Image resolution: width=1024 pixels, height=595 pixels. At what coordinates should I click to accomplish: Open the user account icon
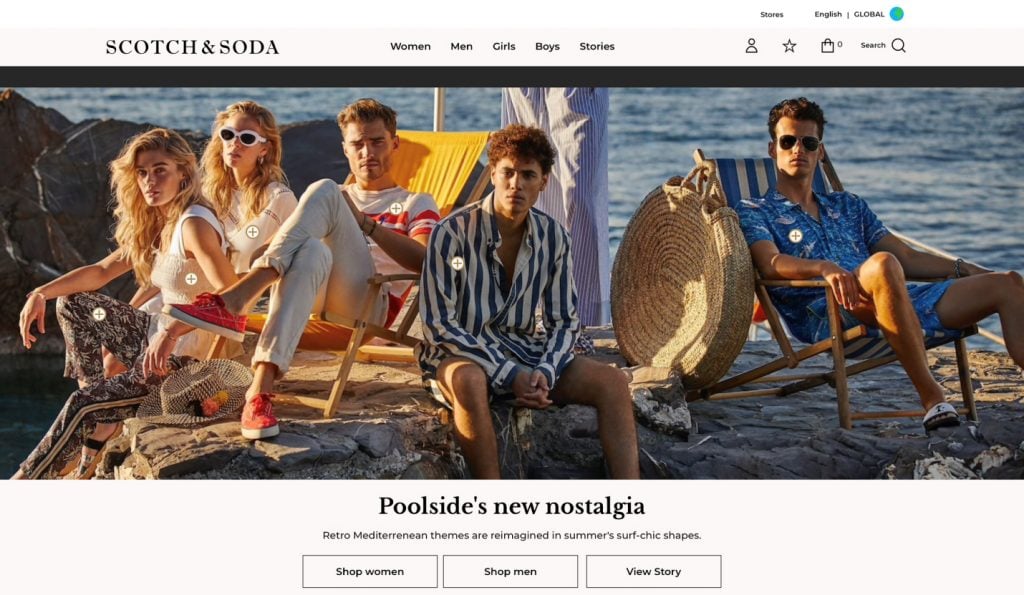tap(751, 46)
